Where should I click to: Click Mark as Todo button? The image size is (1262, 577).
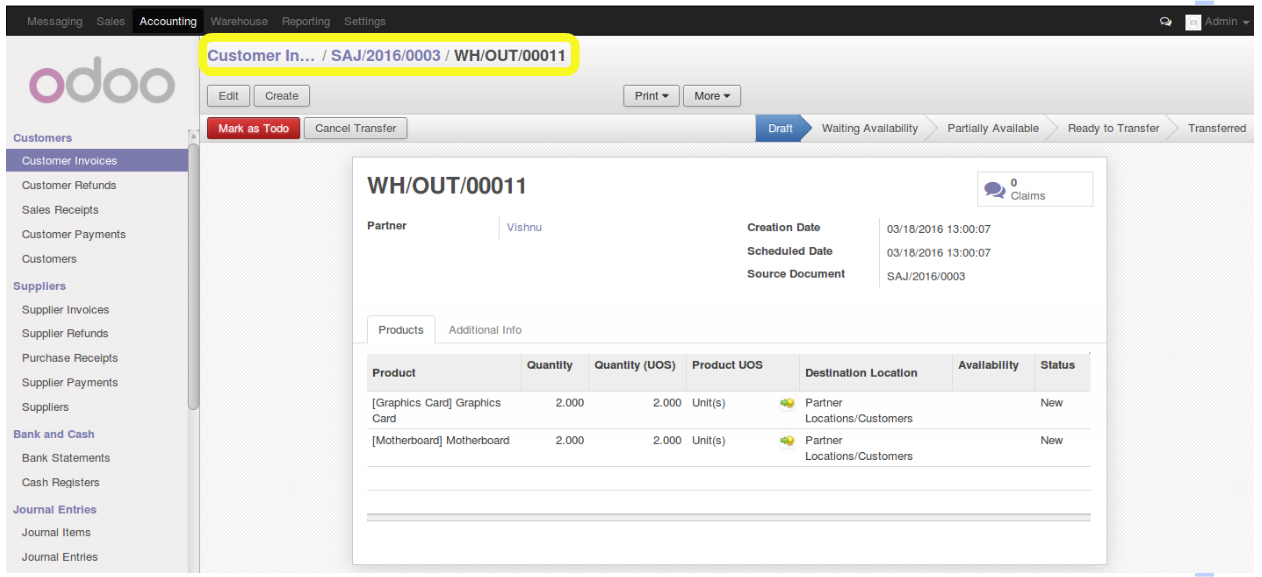pyautogui.click(x=254, y=128)
